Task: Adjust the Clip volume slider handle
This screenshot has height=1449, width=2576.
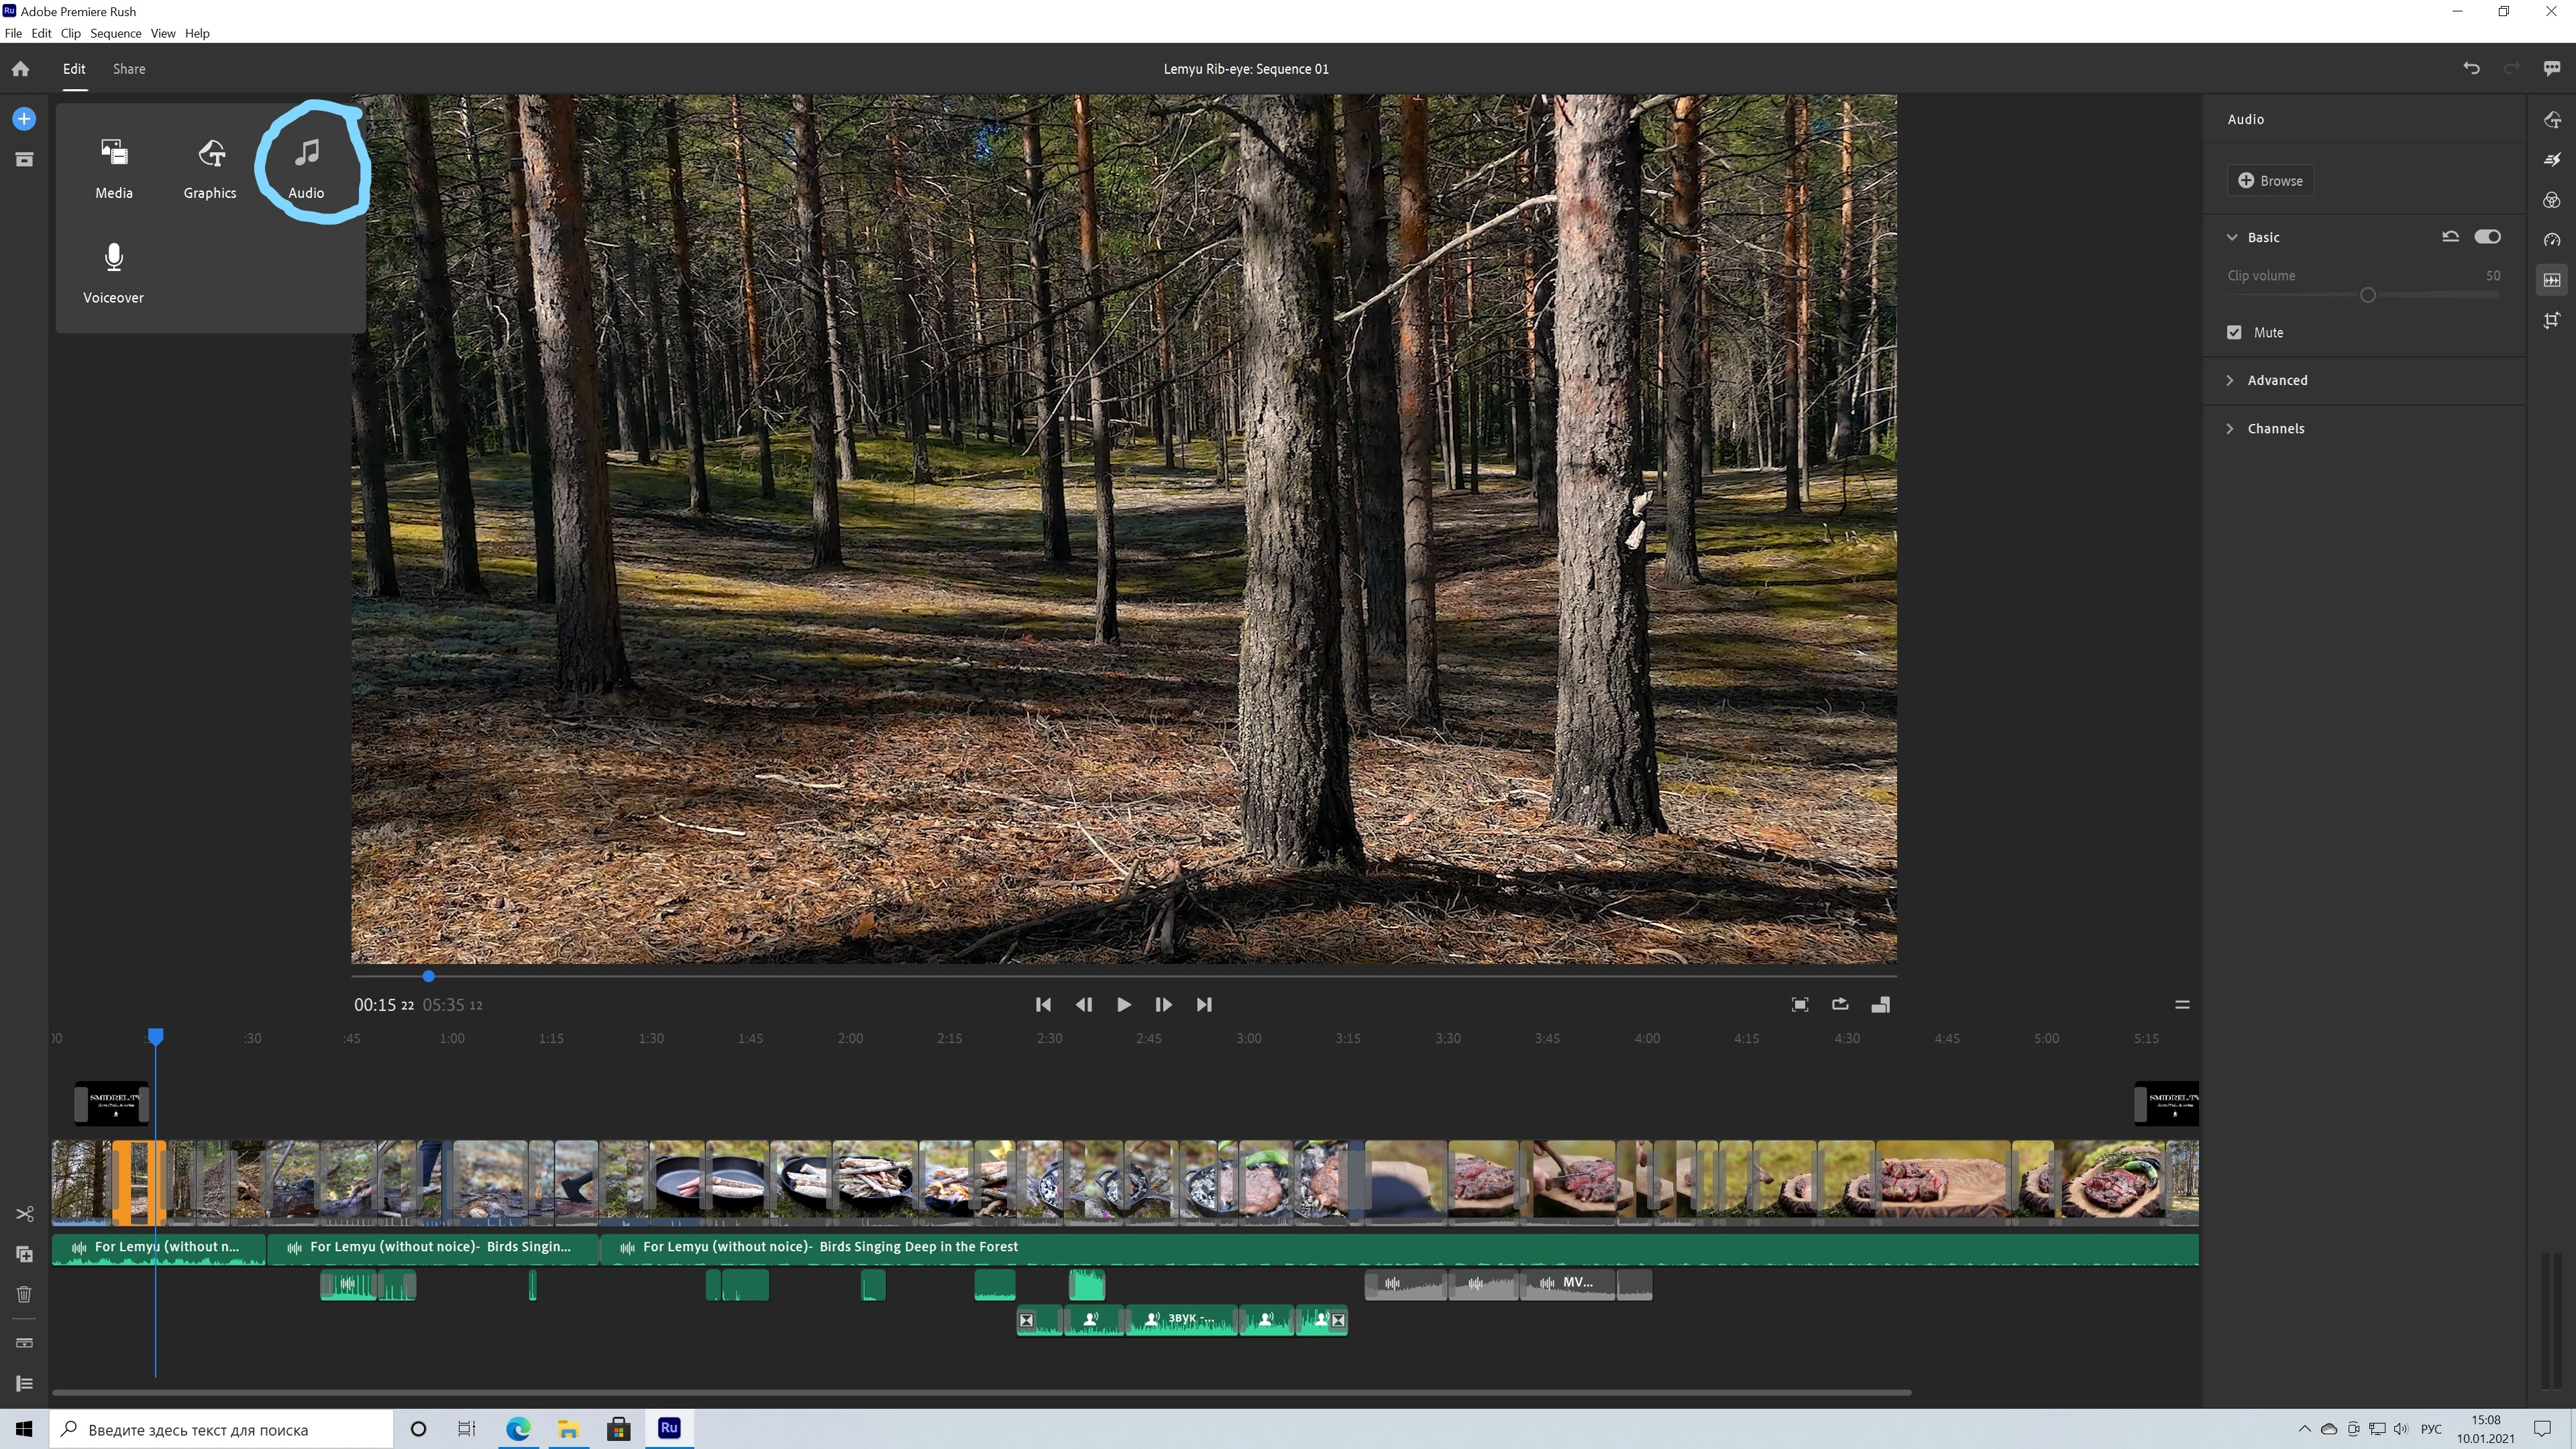Action: 2367,296
